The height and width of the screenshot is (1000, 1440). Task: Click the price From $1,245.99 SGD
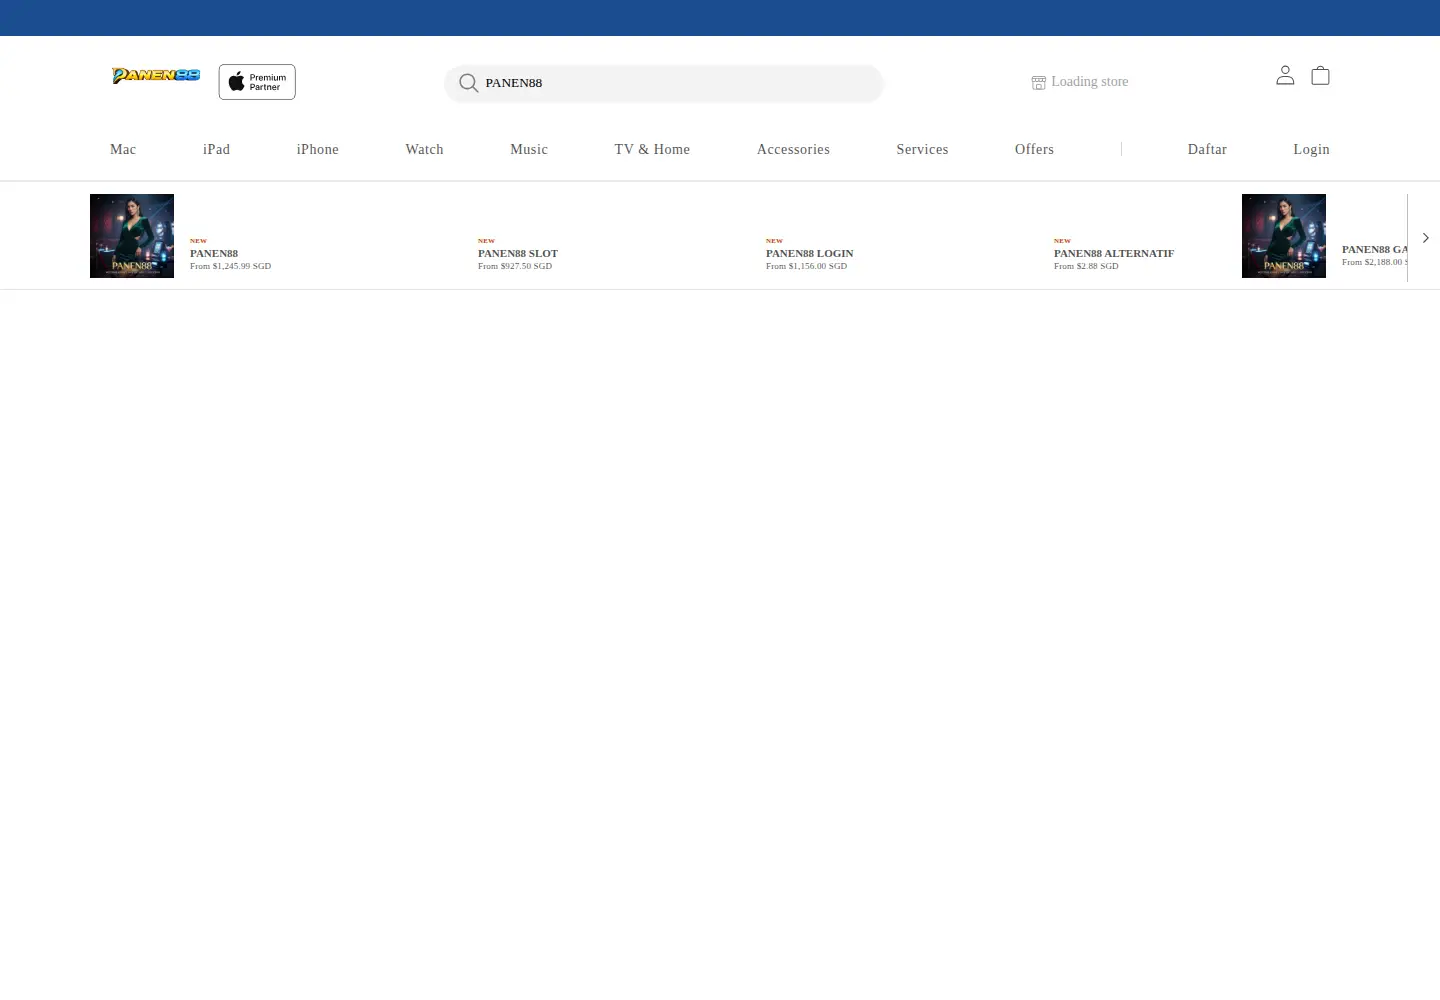click(x=231, y=266)
